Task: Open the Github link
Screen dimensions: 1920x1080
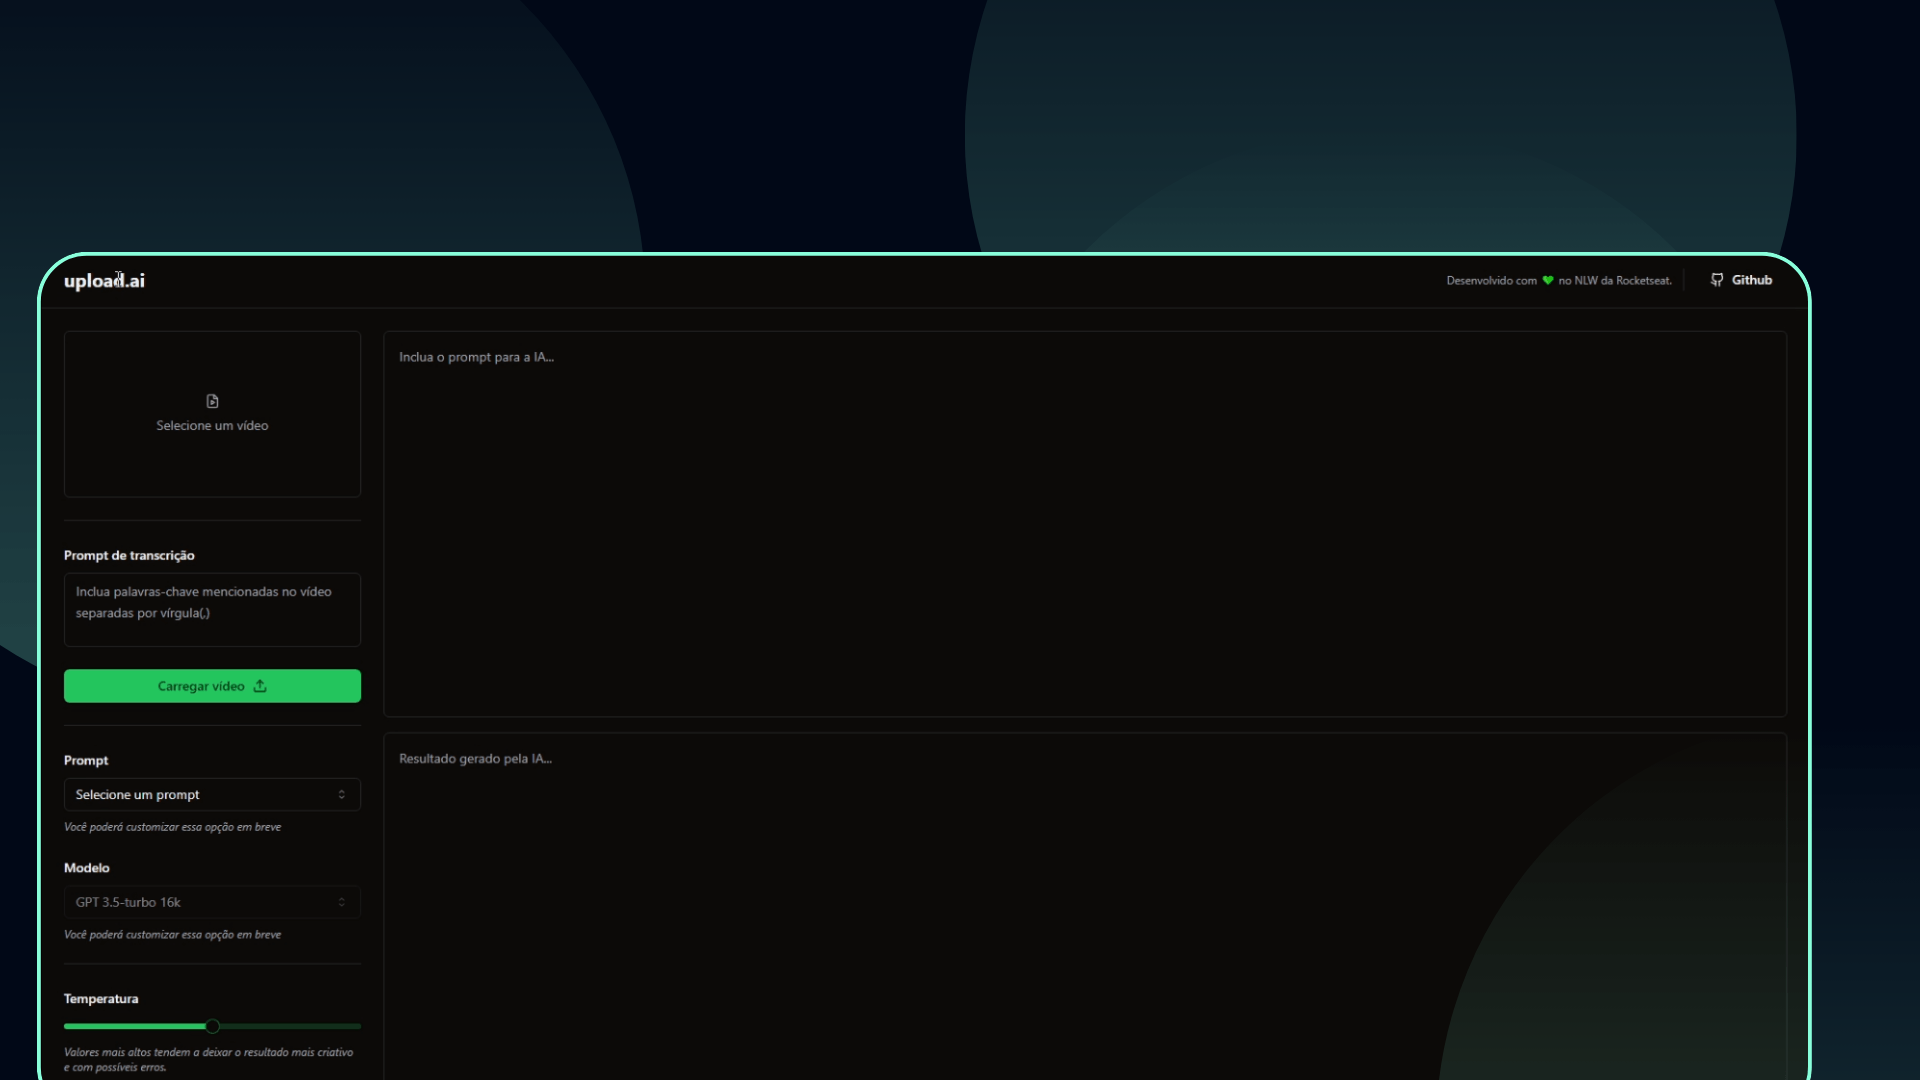Action: [1741, 280]
